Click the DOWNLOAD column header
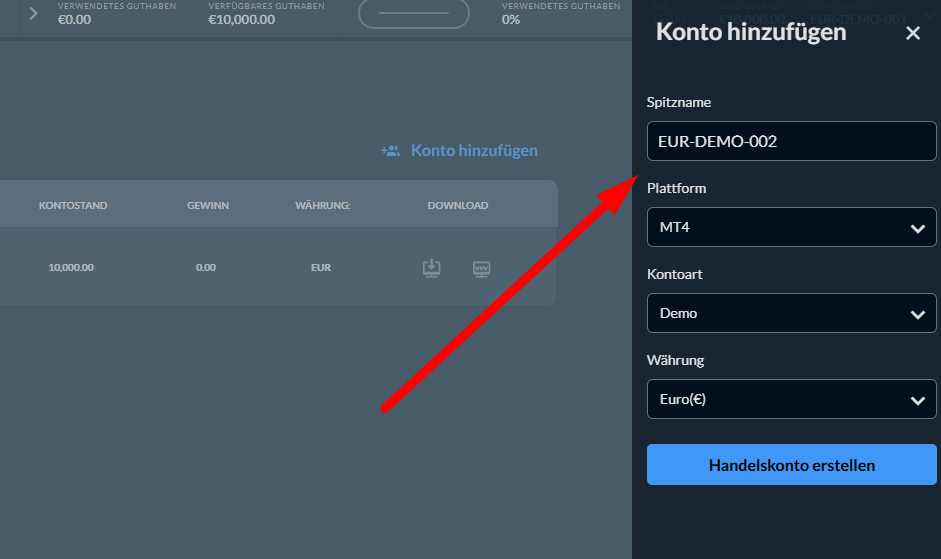The height and width of the screenshot is (559, 941). [458, 205]
